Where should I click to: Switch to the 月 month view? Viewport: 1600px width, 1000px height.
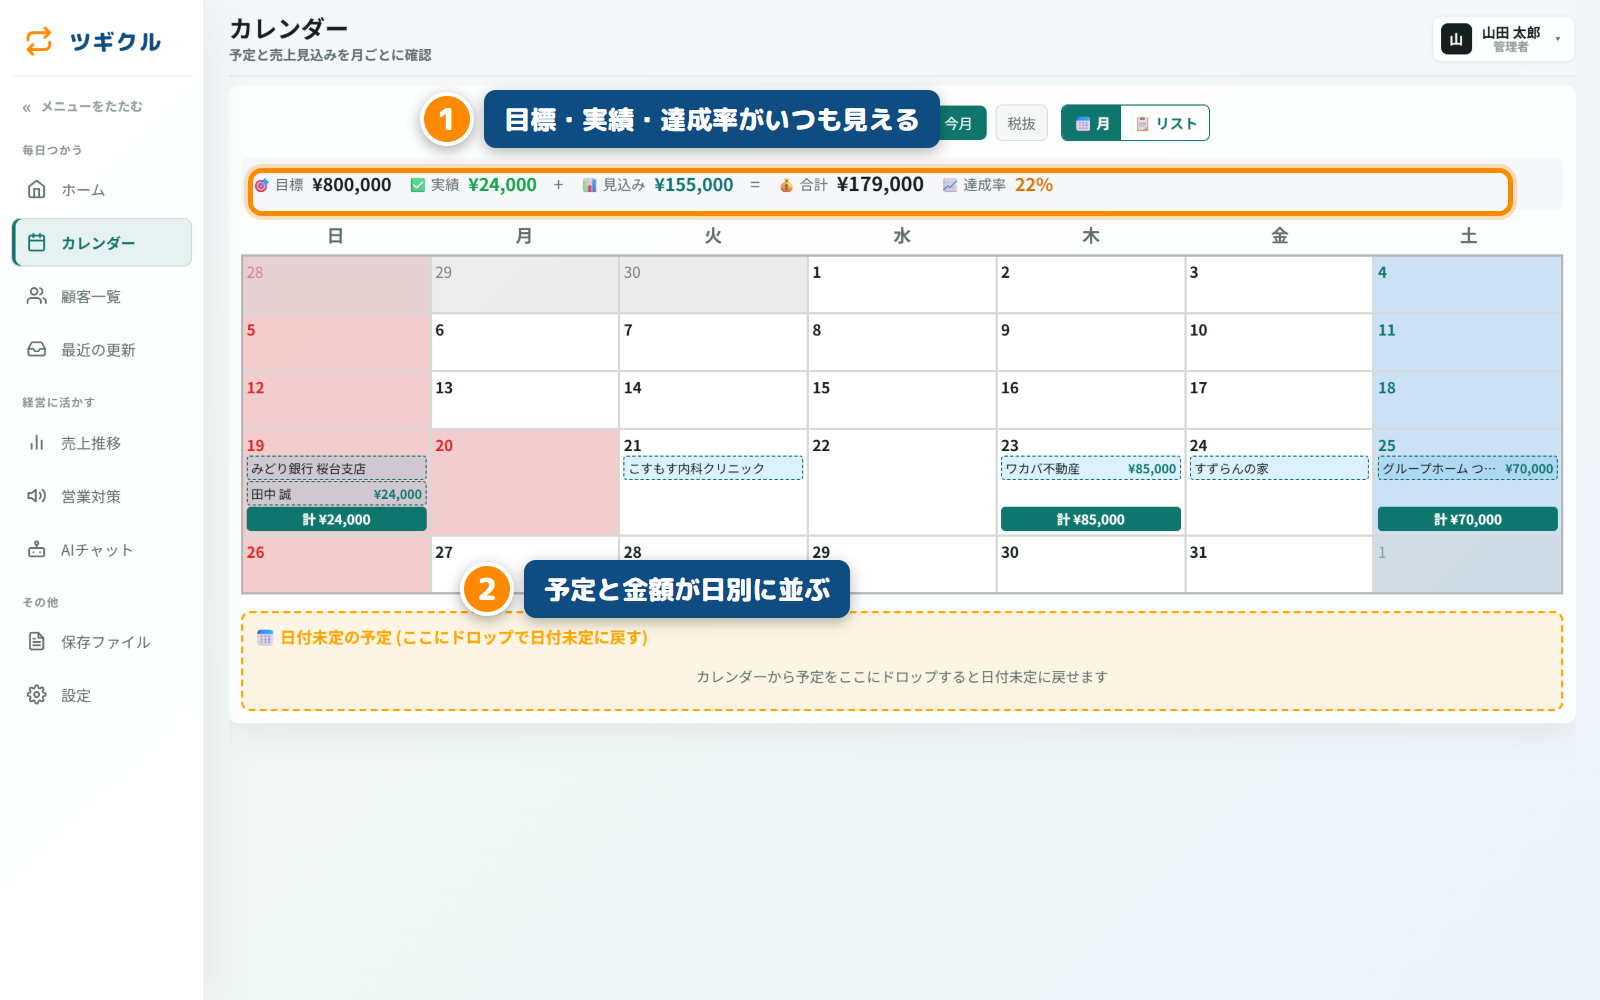1092,123
